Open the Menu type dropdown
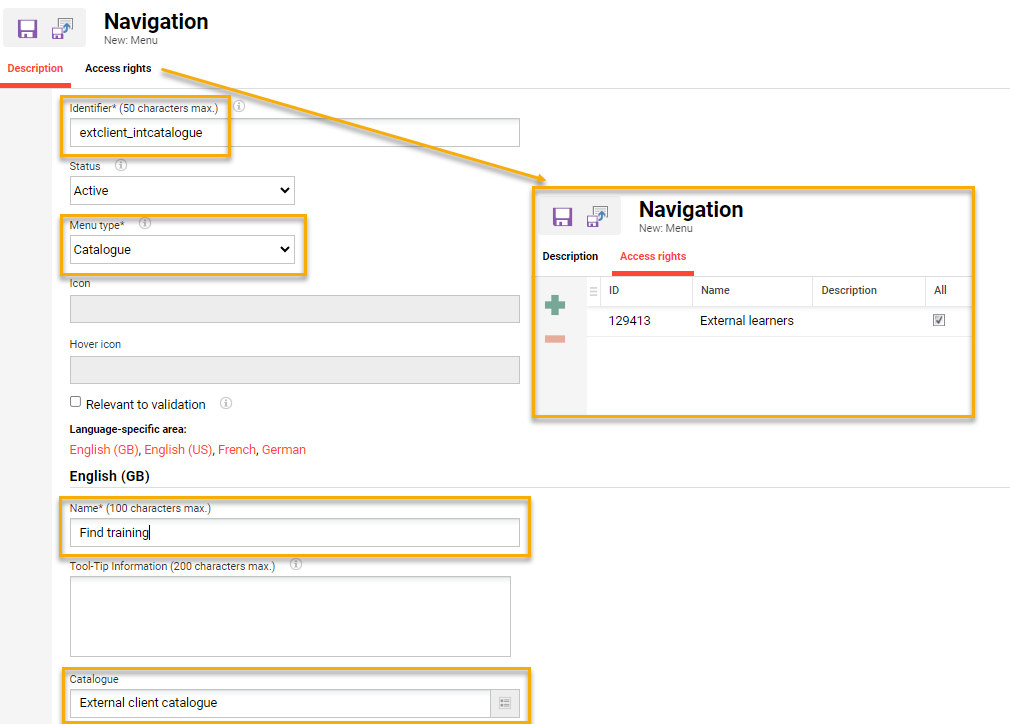The width and height of the screenshot is (1010, 724). tap(183, 250)
